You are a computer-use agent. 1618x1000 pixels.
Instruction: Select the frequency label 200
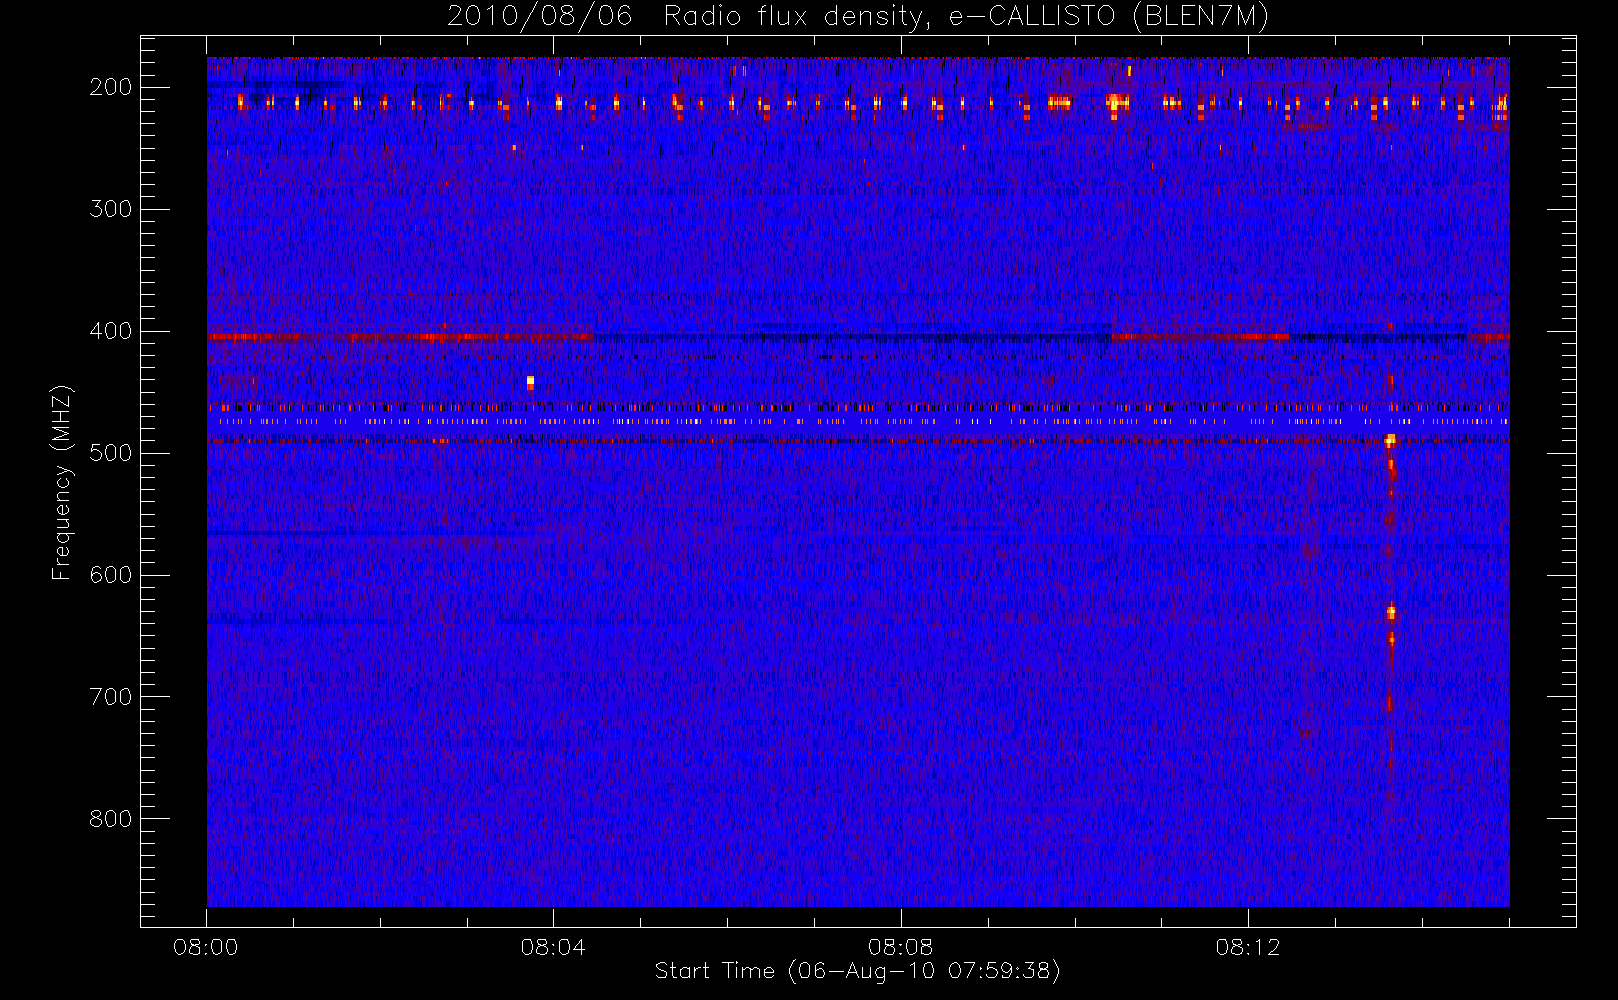110,87
